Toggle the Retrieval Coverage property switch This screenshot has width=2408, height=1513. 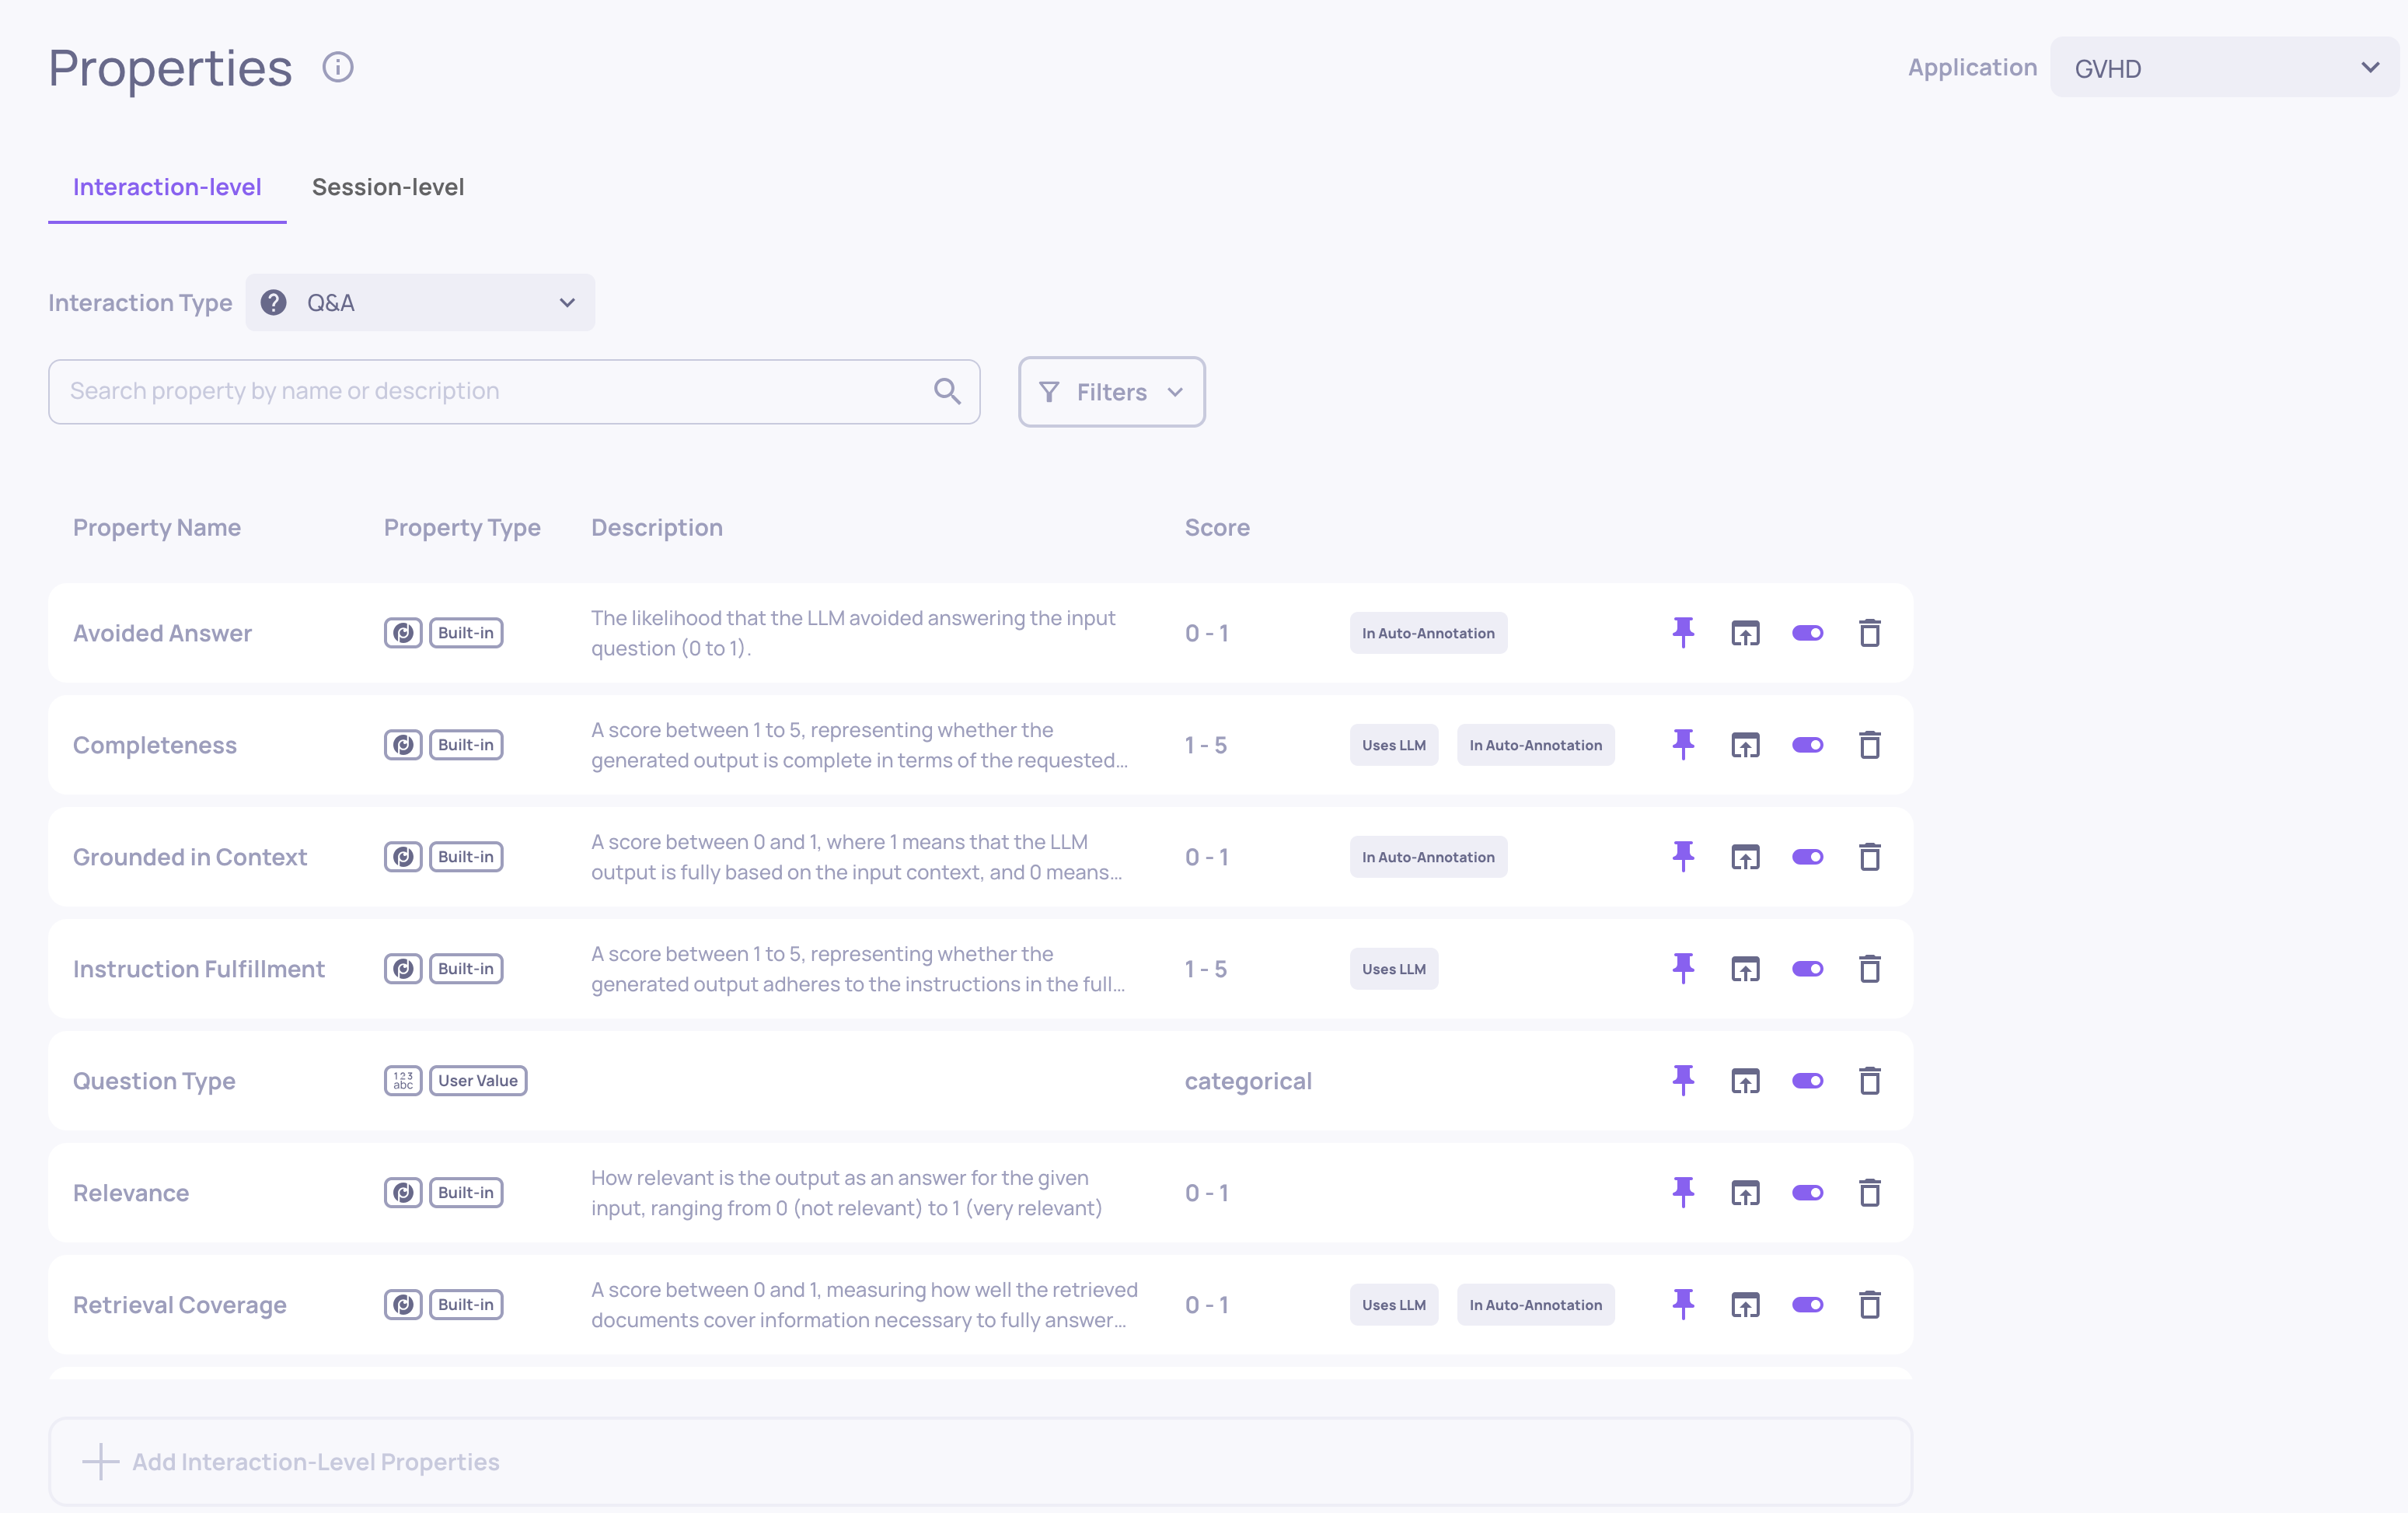click(1807, 1305)
